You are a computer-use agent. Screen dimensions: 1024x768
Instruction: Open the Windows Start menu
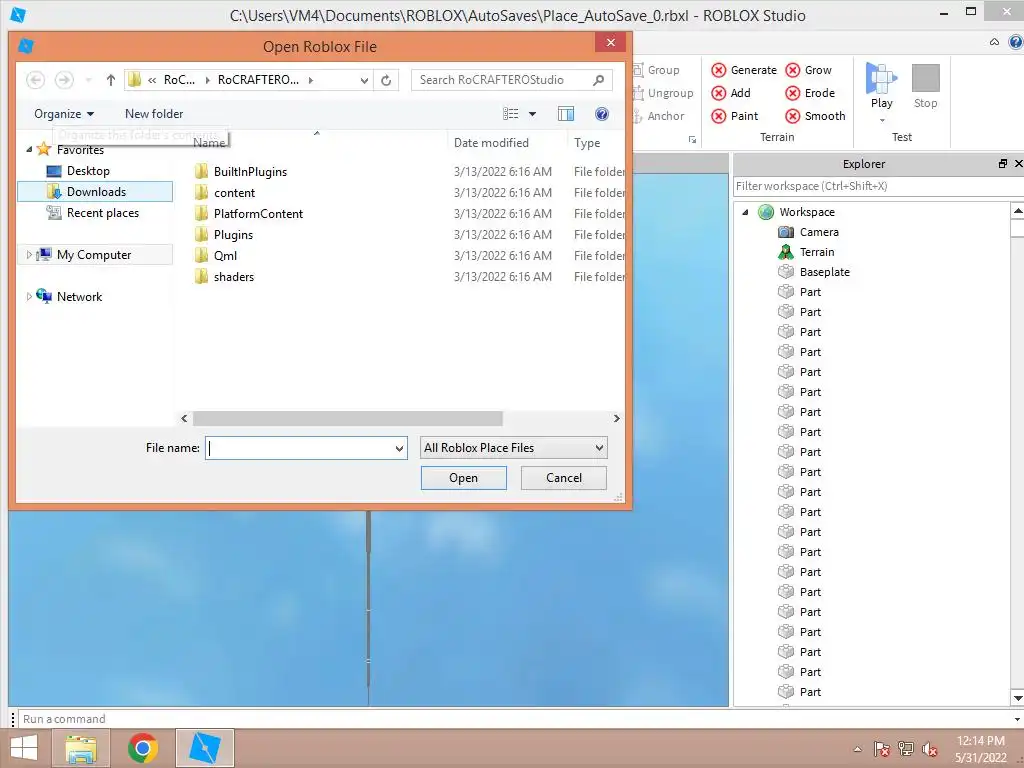pyautogui.click(x=24, y=748)
